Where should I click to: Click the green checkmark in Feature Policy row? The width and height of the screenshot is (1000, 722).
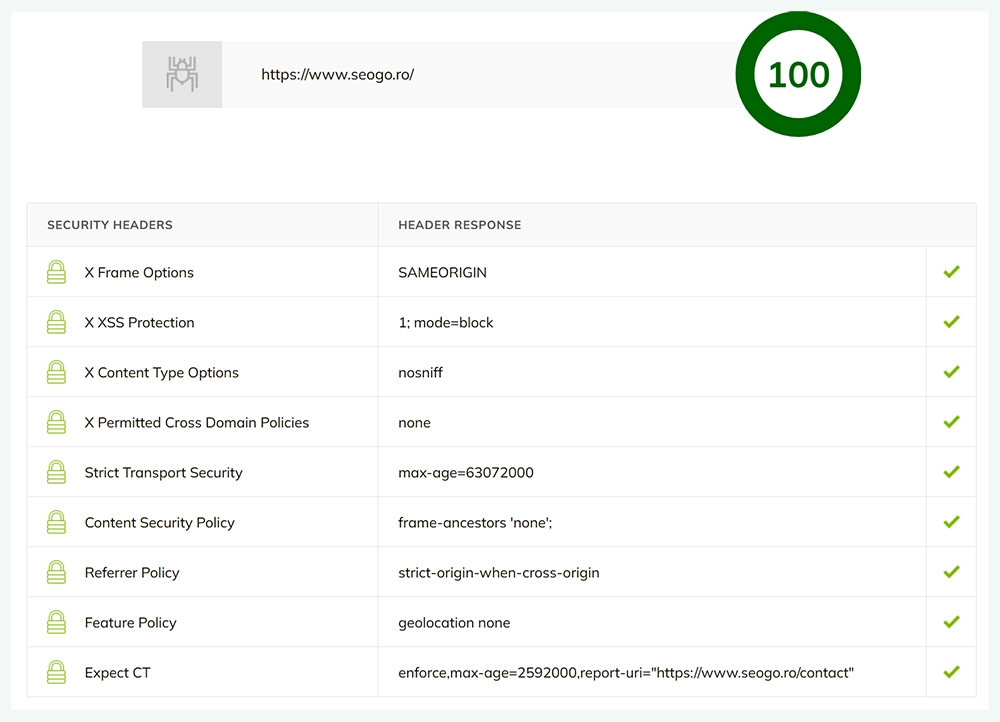[x=951, y=622]
